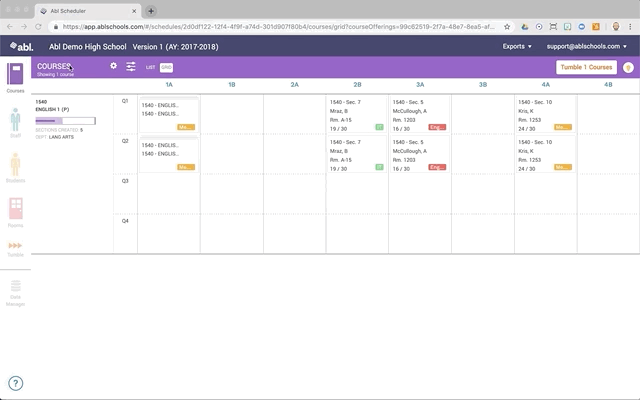The height and width of the screenshot is (400, 640).
Task: Click the orange tag on Q1 Sec. 10
Action: pos(563,127)
